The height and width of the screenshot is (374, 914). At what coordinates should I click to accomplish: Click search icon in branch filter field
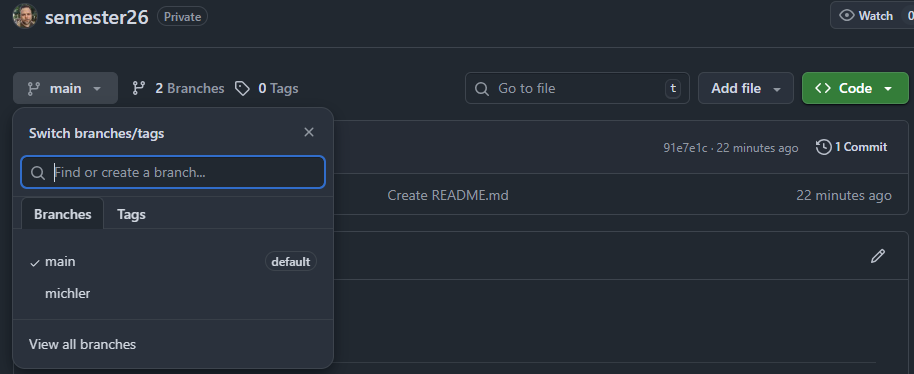pos(38,173)
